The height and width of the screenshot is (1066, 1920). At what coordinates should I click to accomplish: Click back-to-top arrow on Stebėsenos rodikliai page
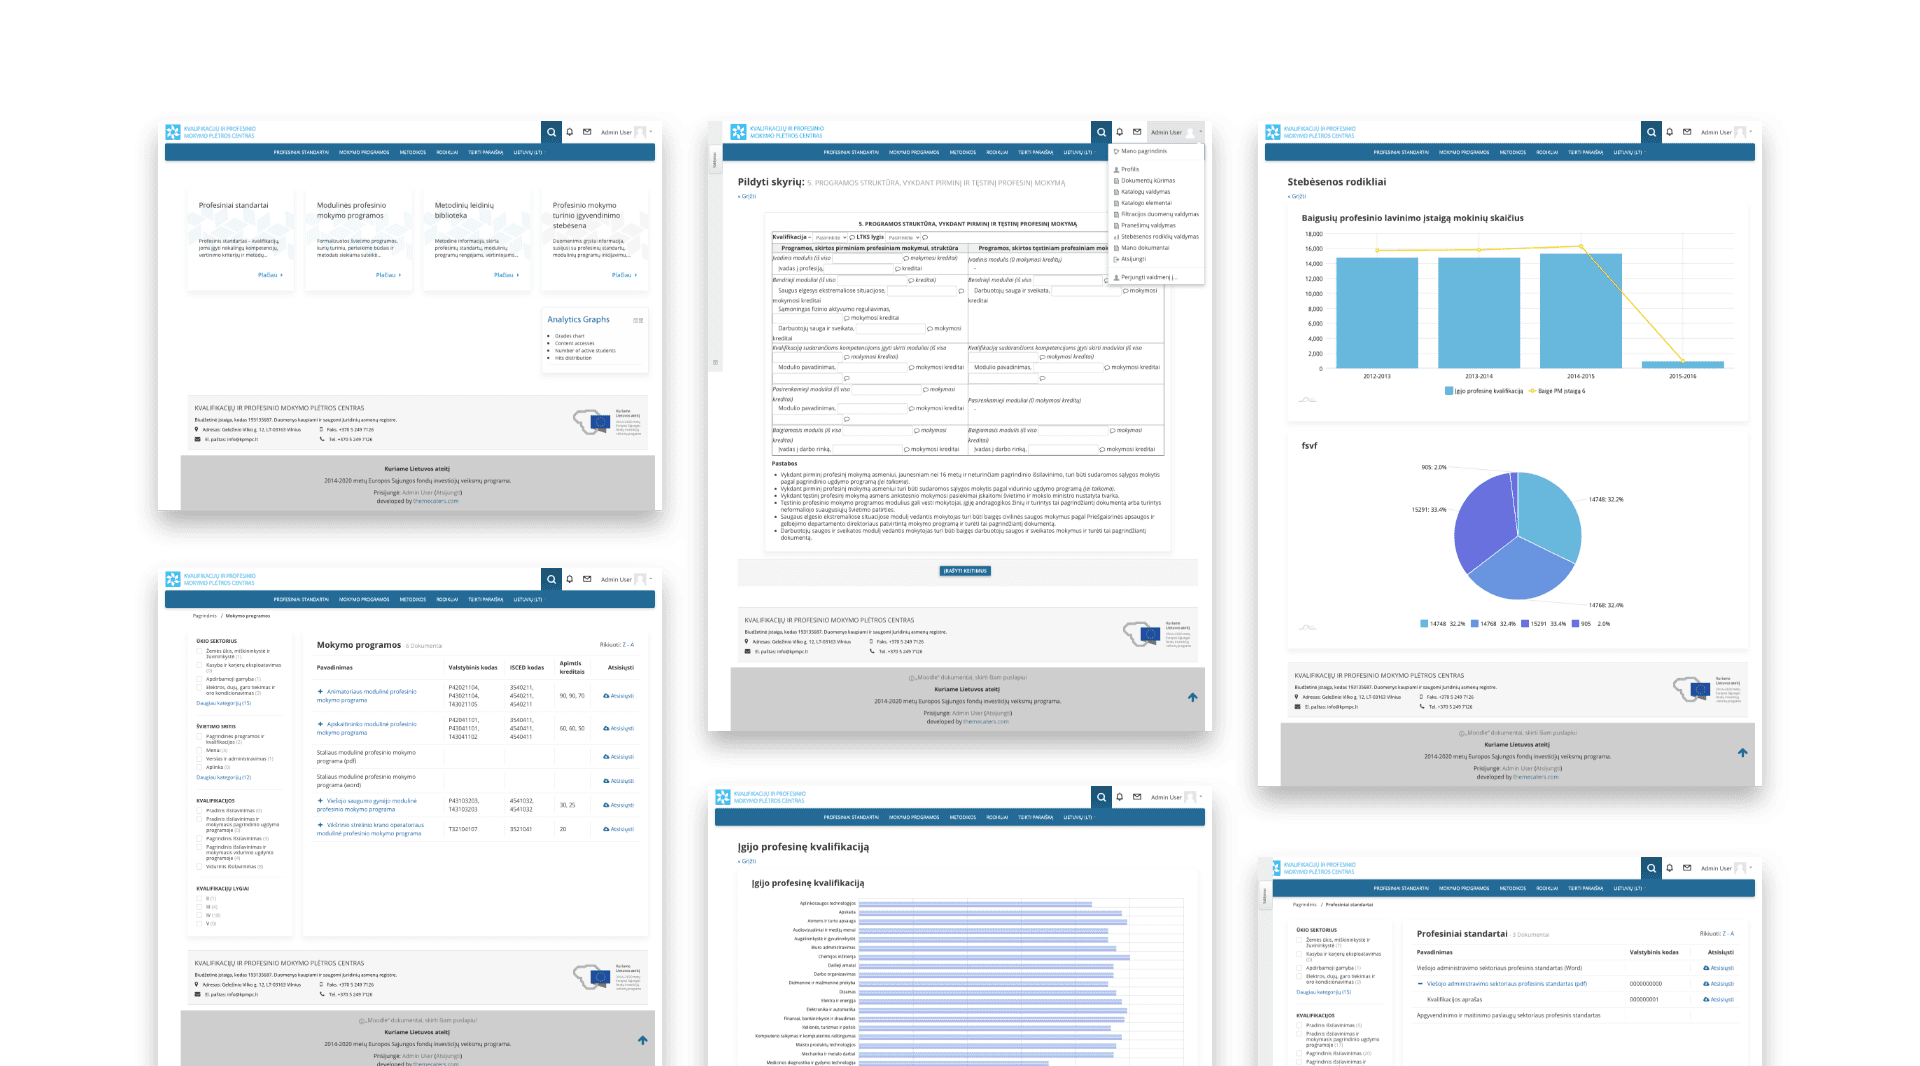point(1743,752)
